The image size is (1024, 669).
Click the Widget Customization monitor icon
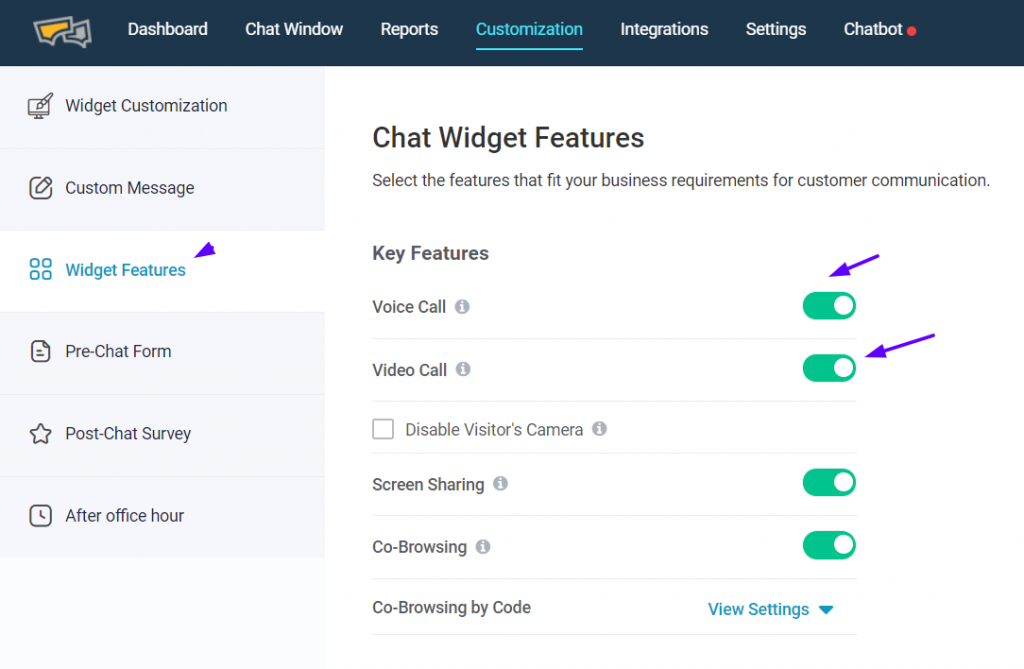pos(40,106)
